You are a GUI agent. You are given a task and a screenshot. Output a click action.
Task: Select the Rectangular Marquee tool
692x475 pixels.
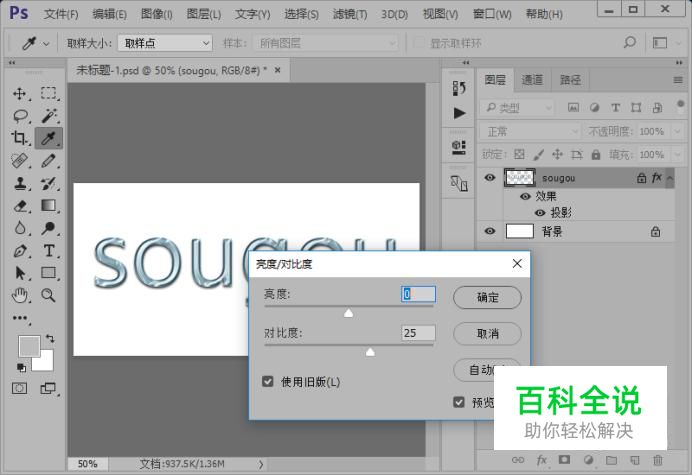click(48, 94)
